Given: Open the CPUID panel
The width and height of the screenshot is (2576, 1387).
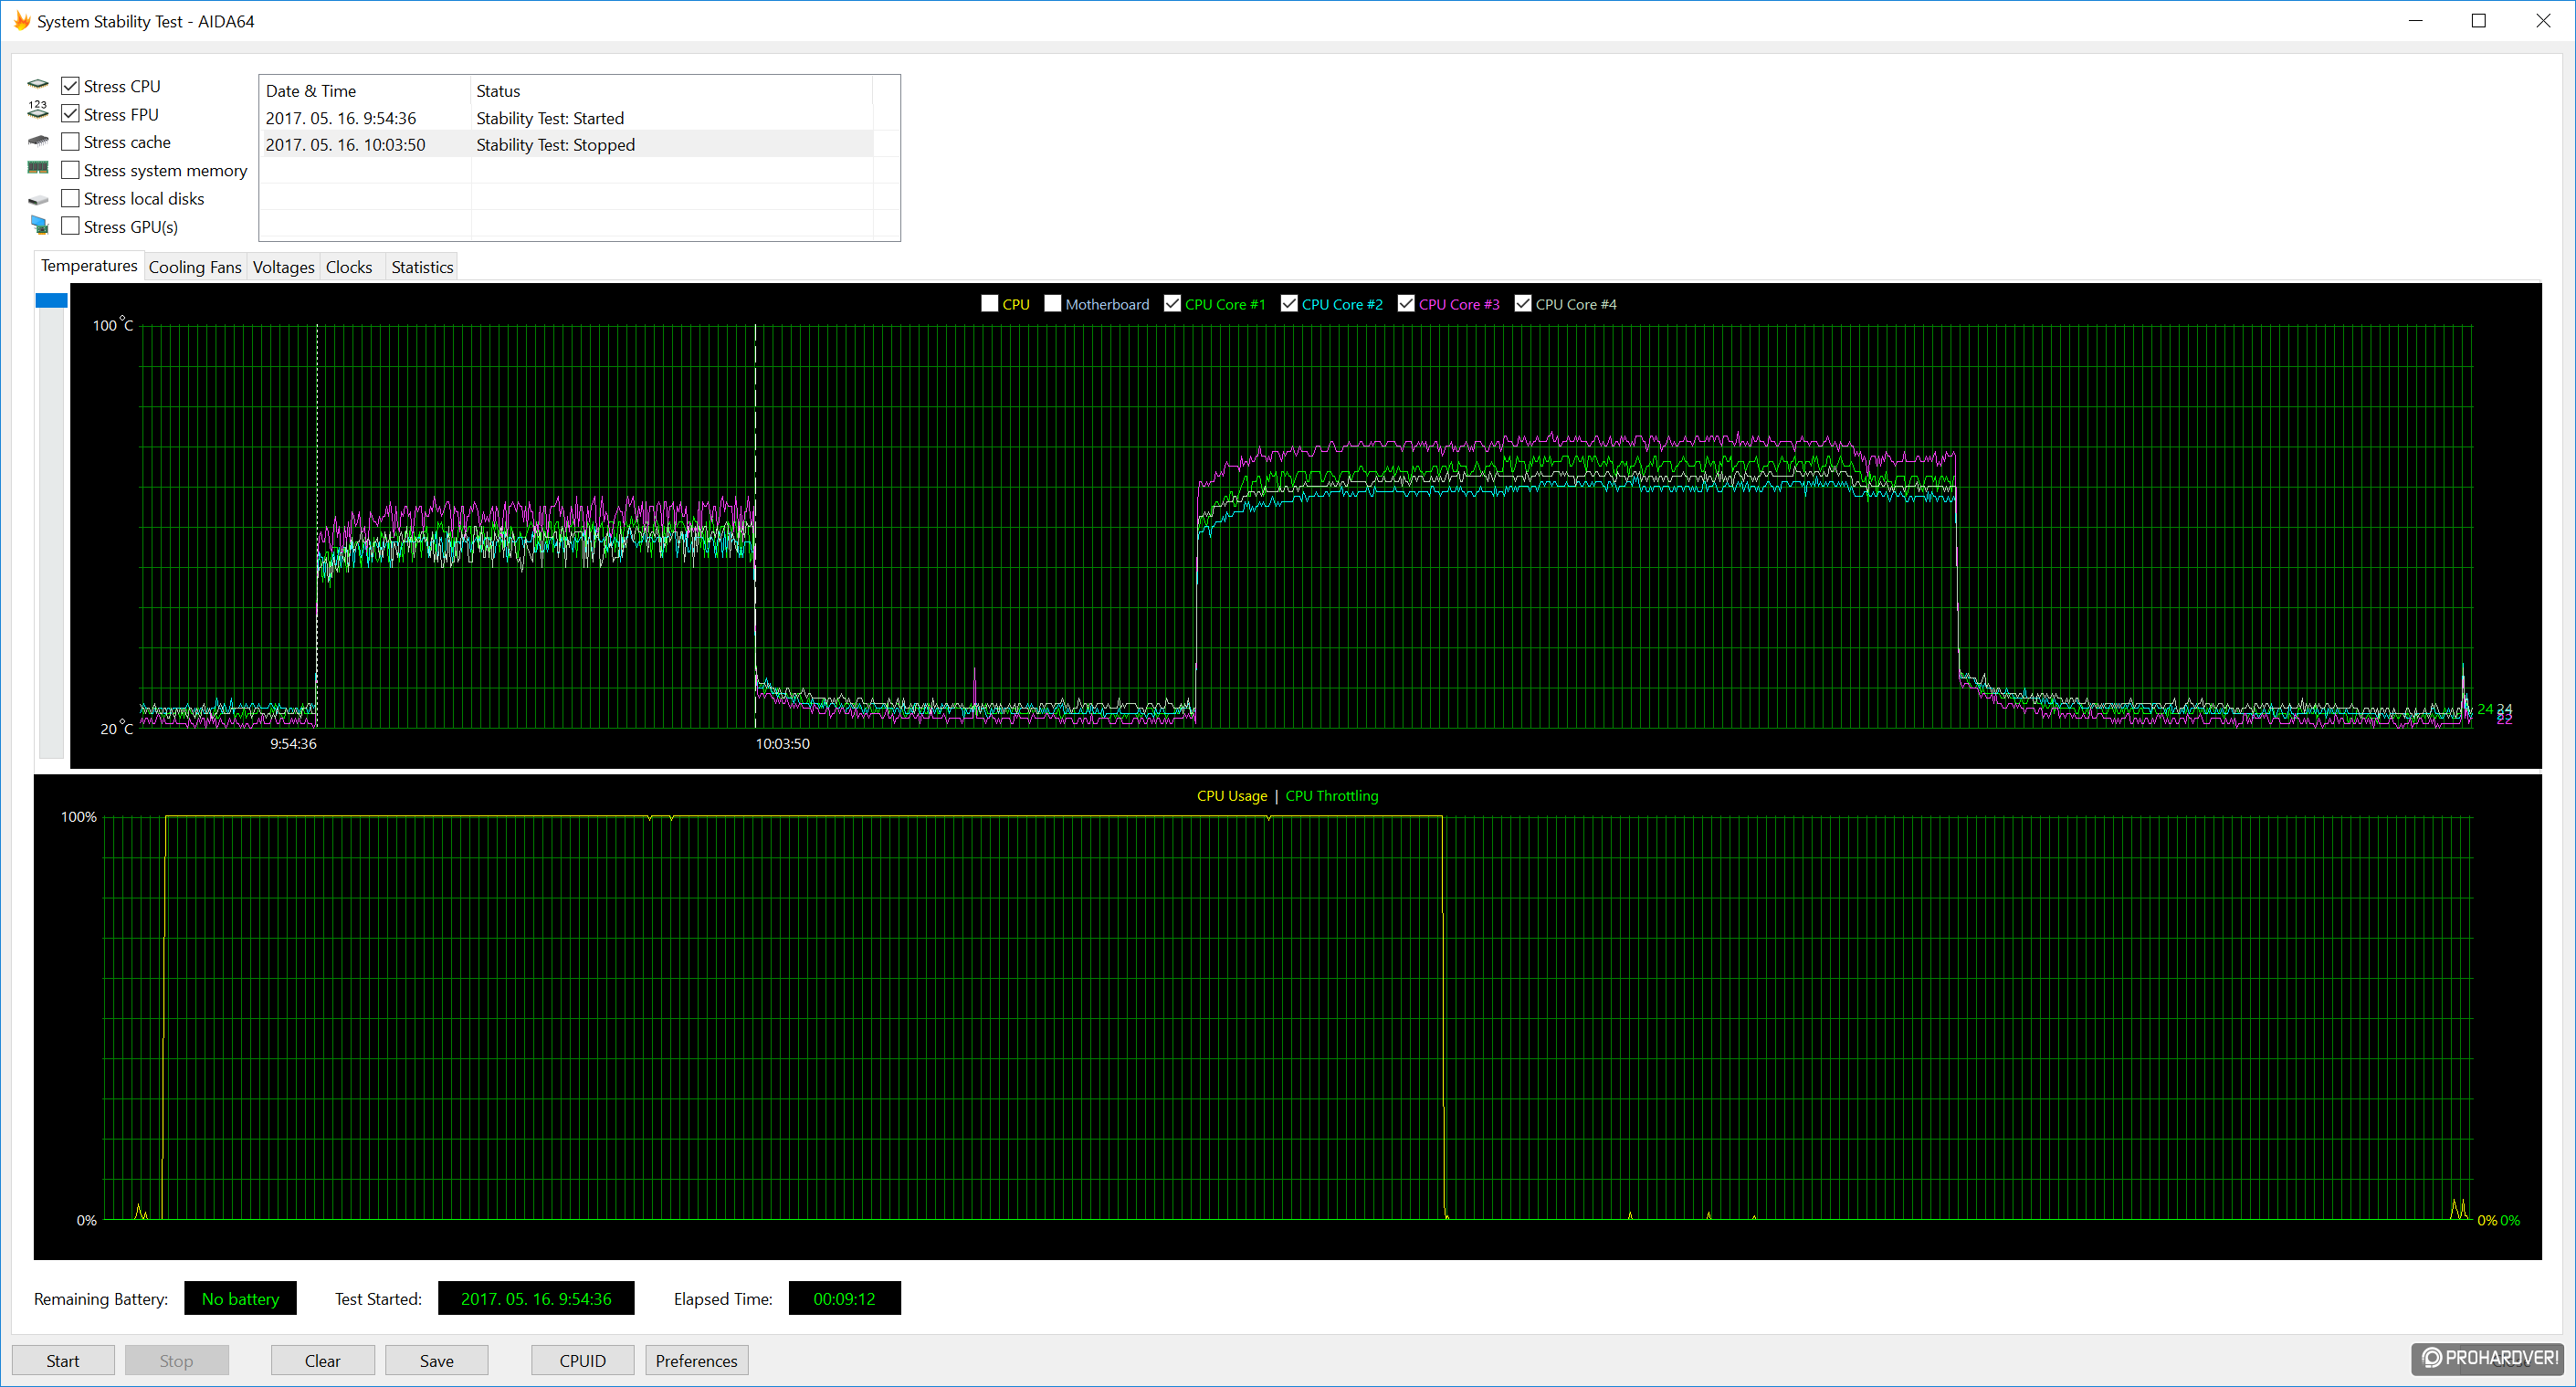Looking at the screenshot, I should (x=583, y=1360).
